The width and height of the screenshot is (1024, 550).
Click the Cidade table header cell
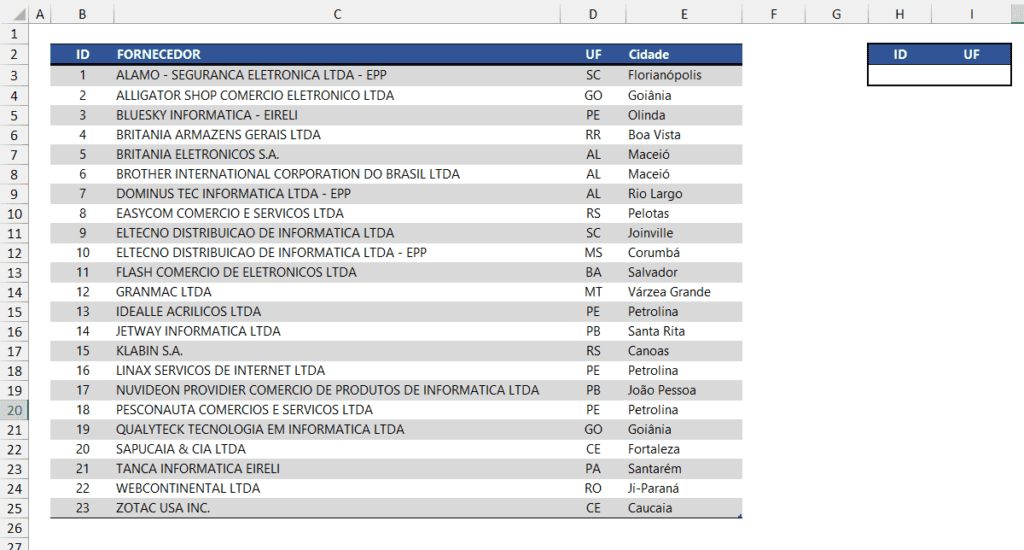pyautogui.click(x=684, y=54)
